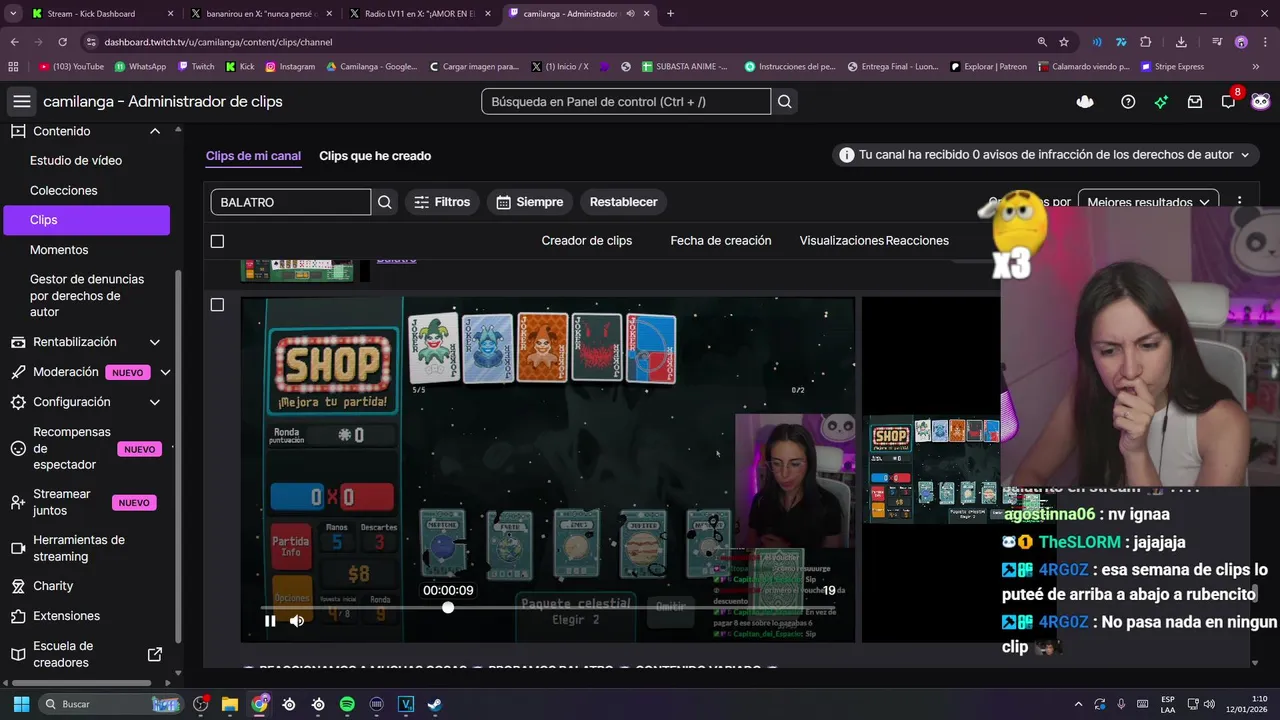Focus the BALATRO clip search field

[290, 202]
